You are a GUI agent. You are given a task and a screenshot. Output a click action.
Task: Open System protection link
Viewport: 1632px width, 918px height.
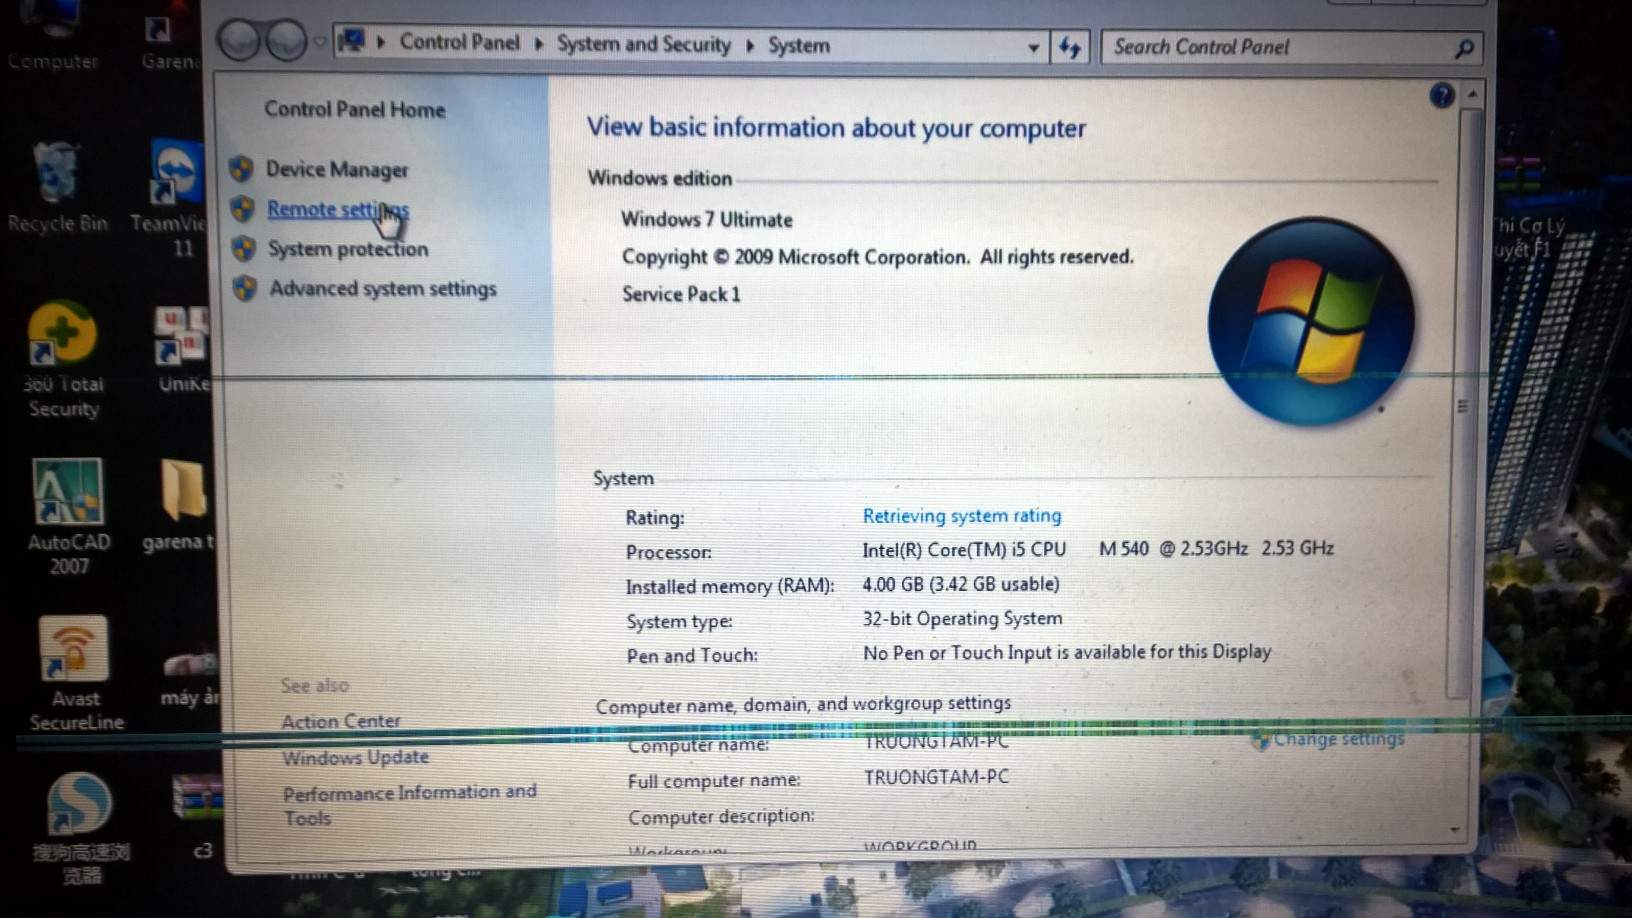348,249
